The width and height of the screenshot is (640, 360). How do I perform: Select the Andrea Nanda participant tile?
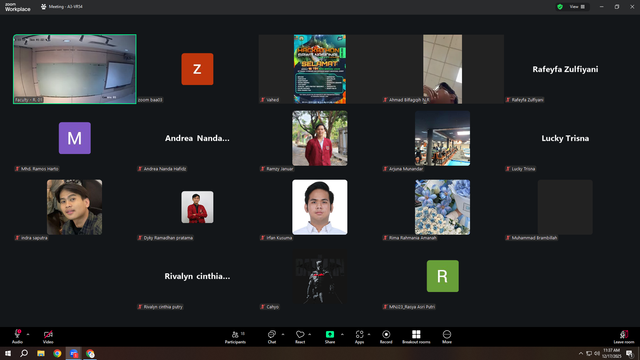197,138
